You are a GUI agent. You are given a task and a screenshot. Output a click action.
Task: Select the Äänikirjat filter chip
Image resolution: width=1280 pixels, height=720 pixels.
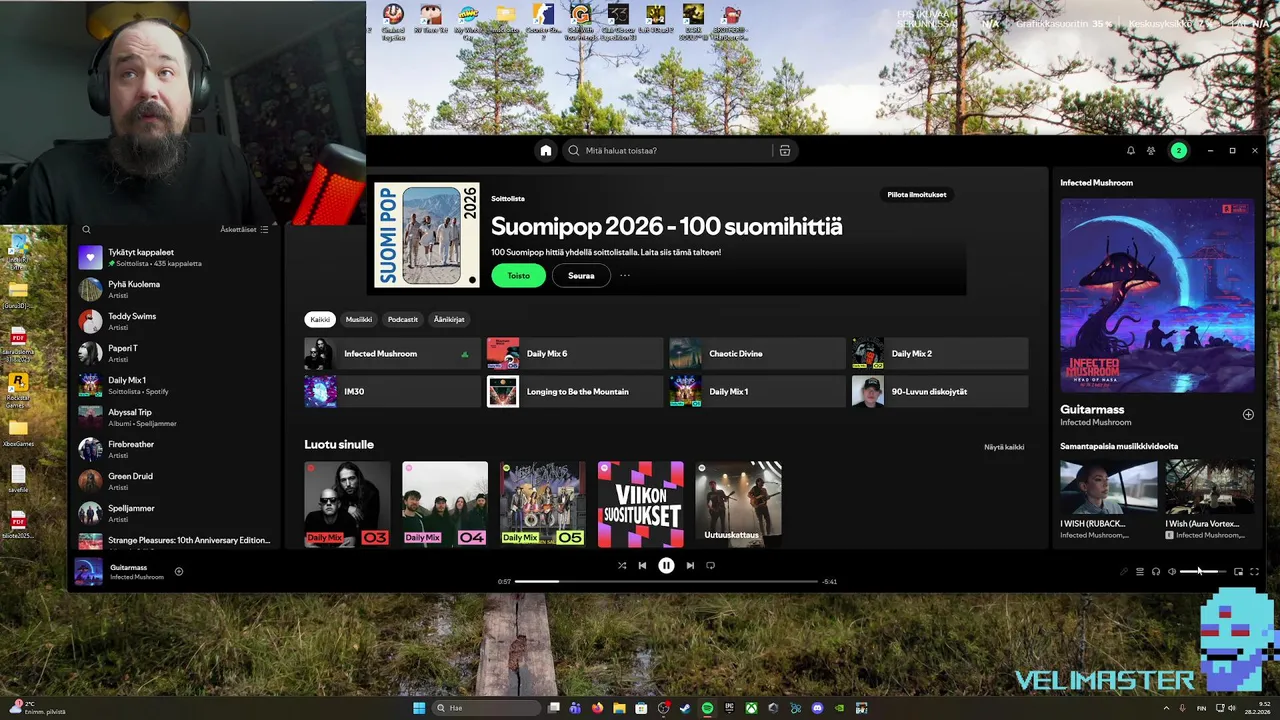point(449,320)
